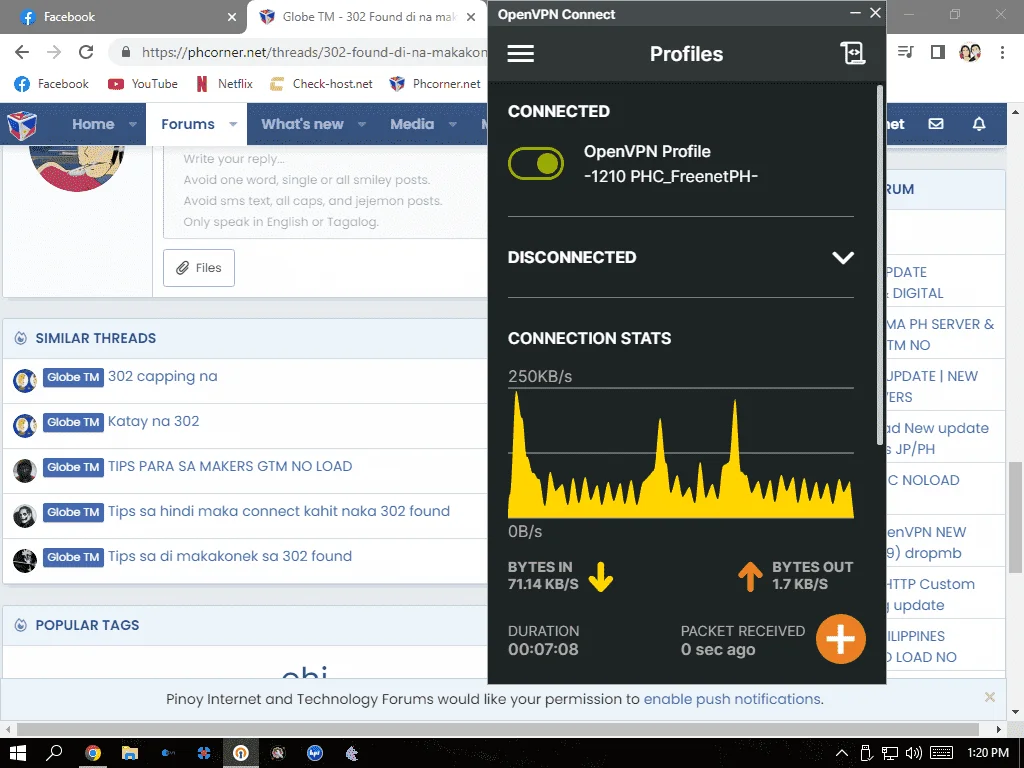Reload the page in Chrome

point(86,52)
